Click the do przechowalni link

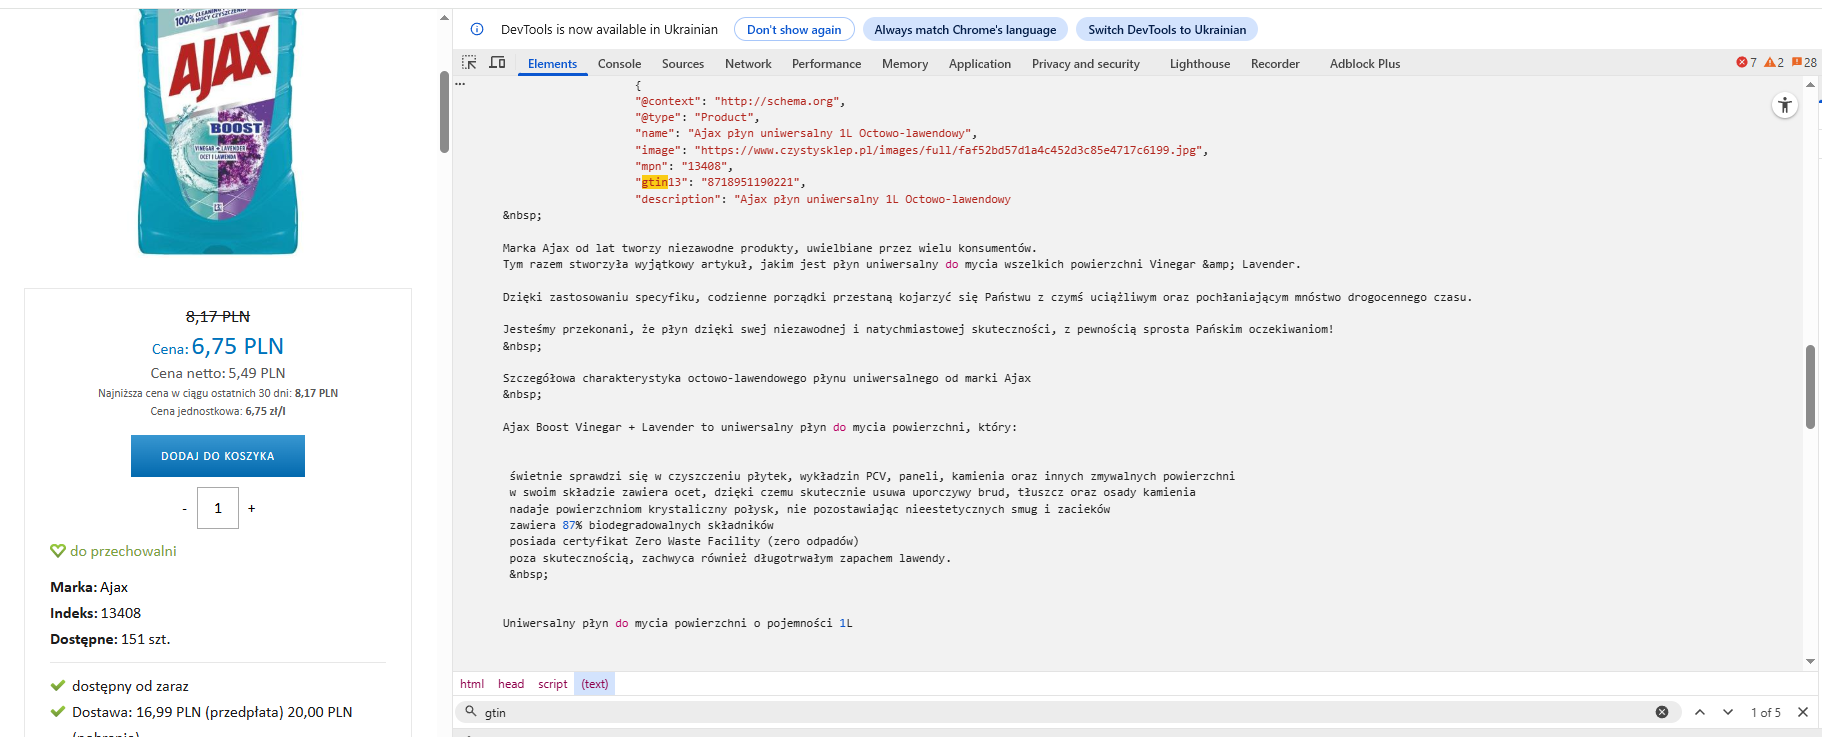123,551
